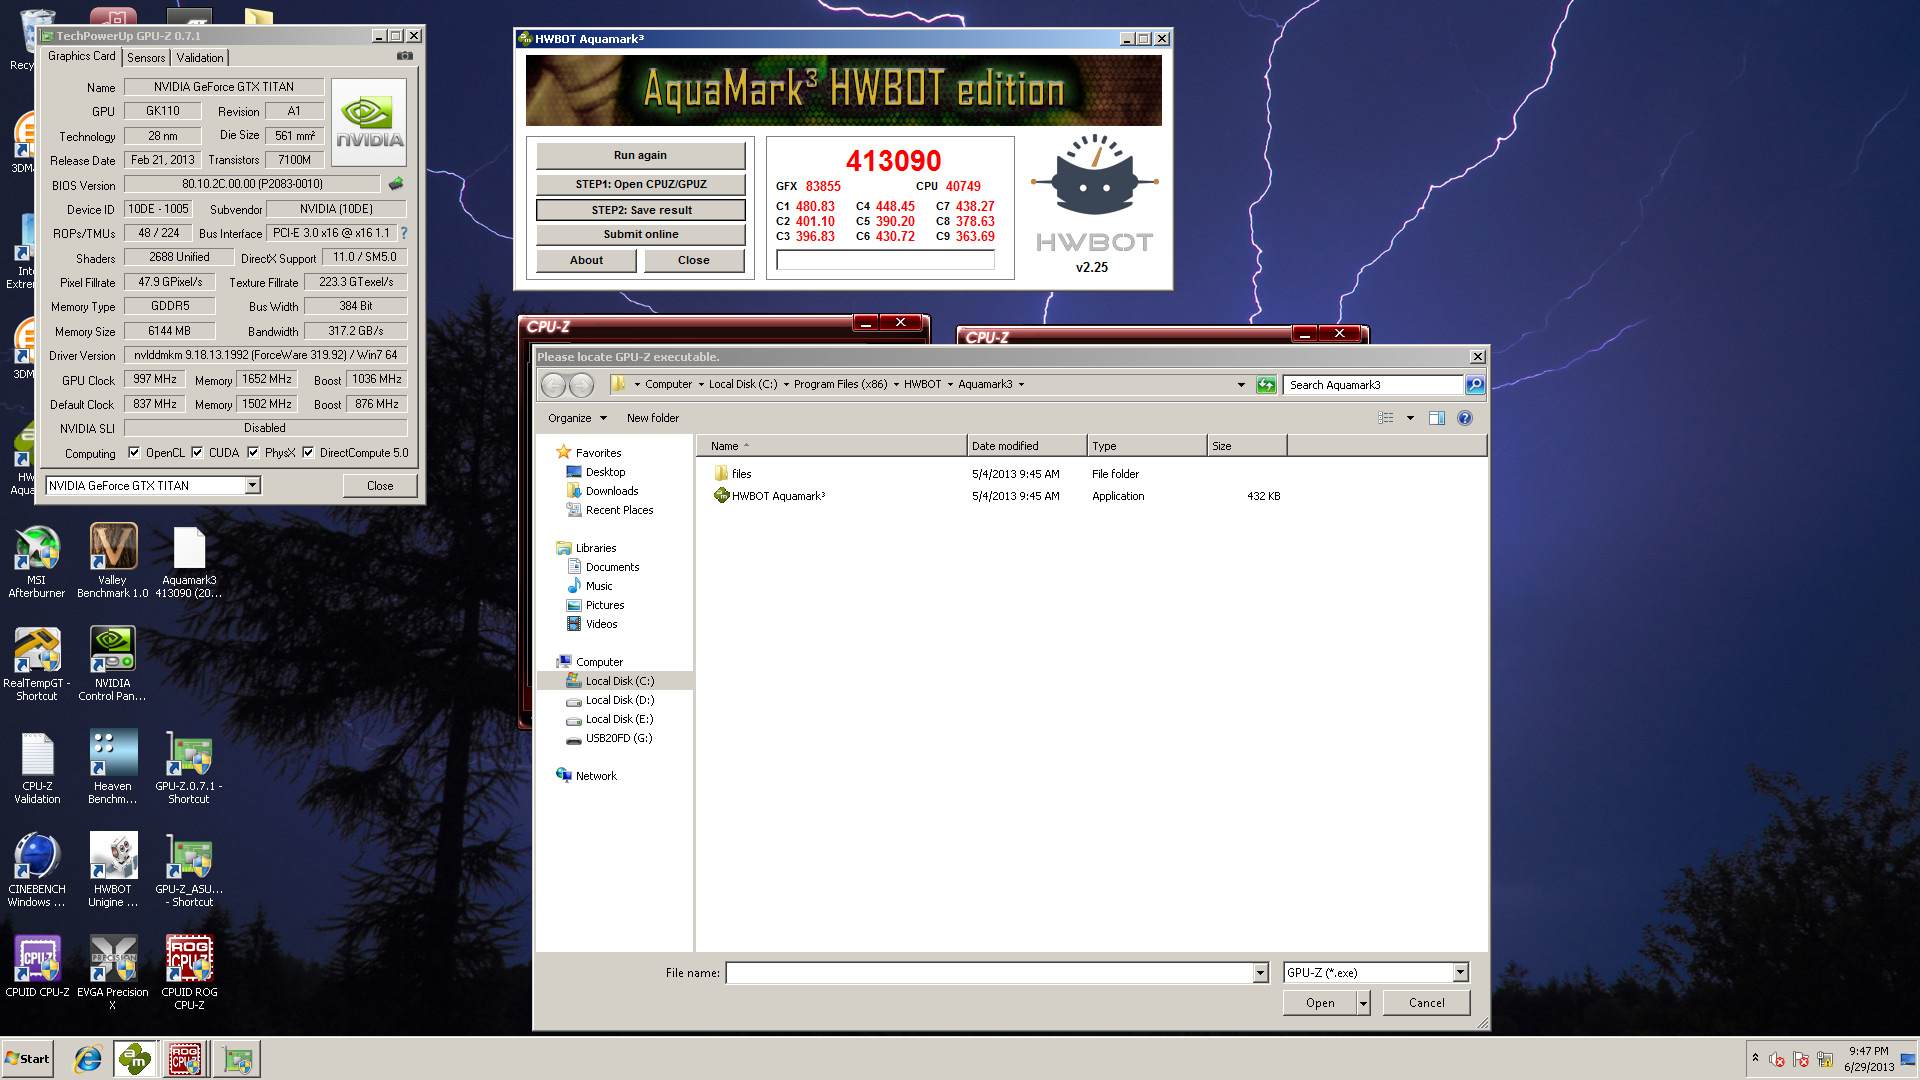Toggle the DirectCompute 5.0 checkbox
The image size is (1920, 1080).
pos(308,453)
